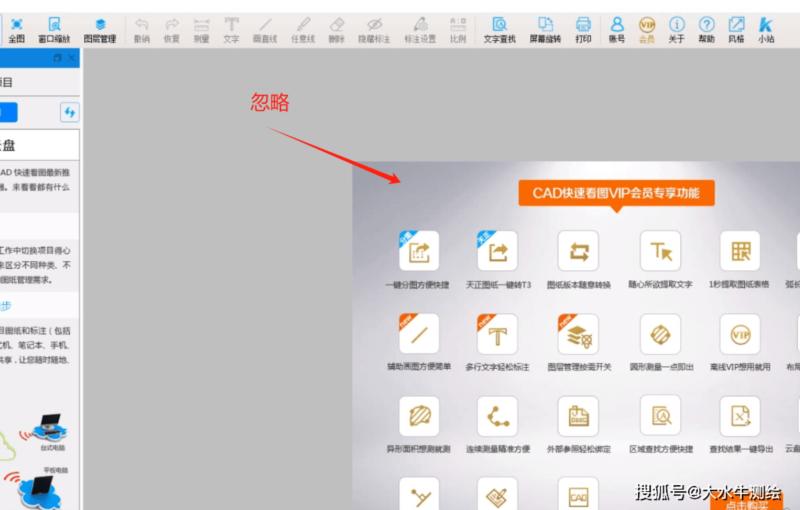
Task: Open the 关于 about info
Action: [x=677, y=30]
